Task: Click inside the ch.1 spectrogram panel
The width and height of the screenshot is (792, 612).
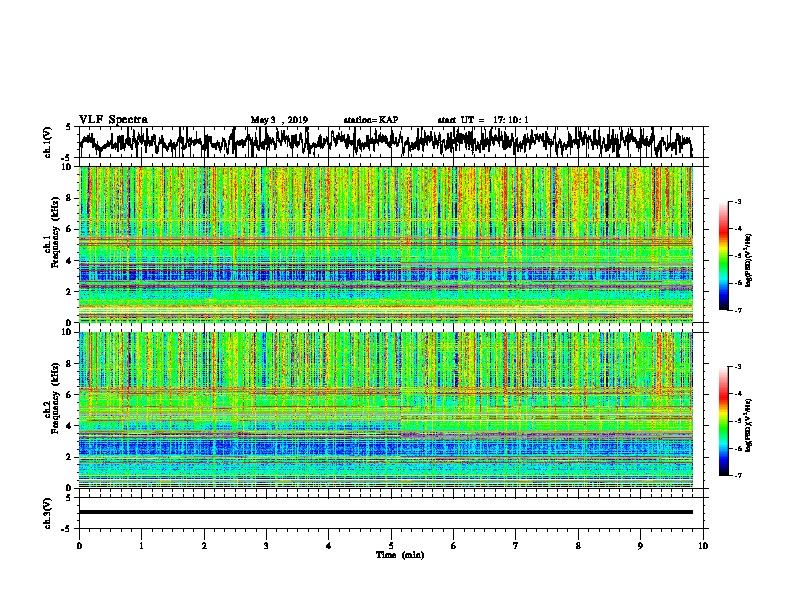Action: point(386,244)
